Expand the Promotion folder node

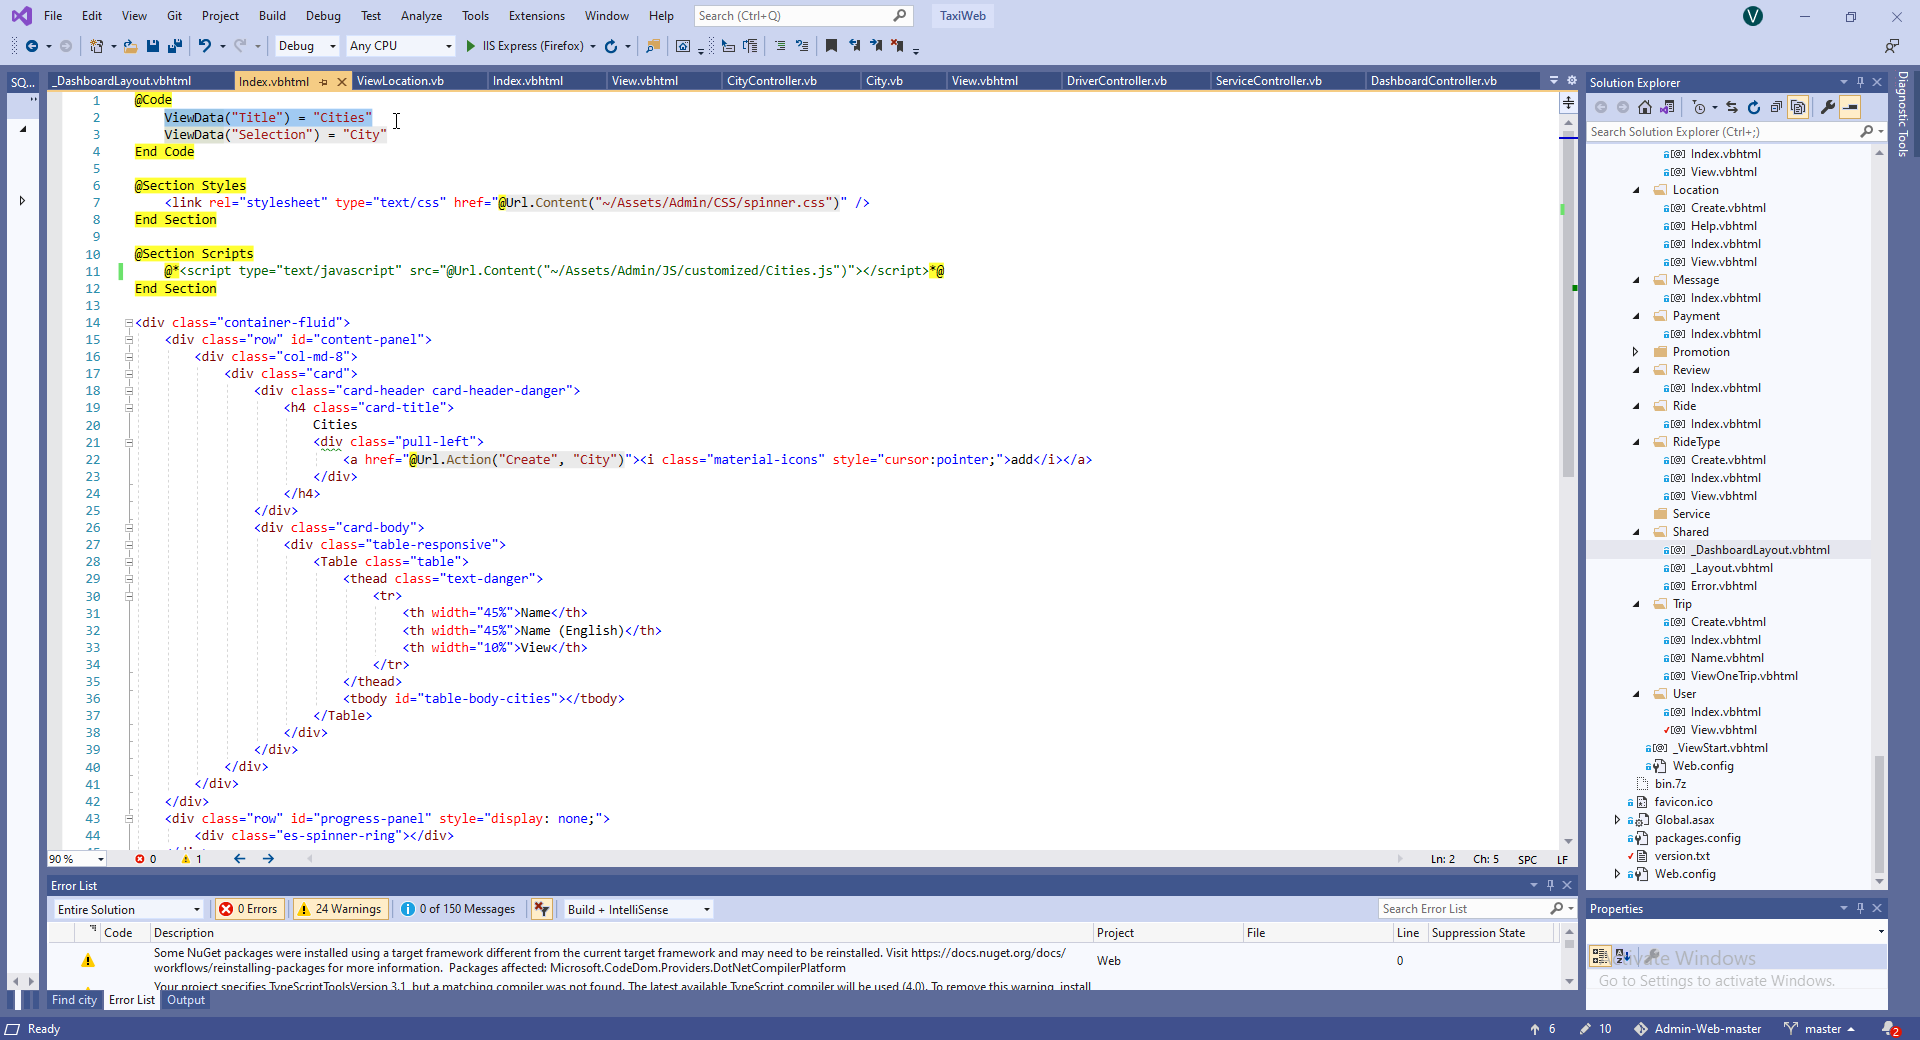pyautogui.click(x=1636, y=352)
